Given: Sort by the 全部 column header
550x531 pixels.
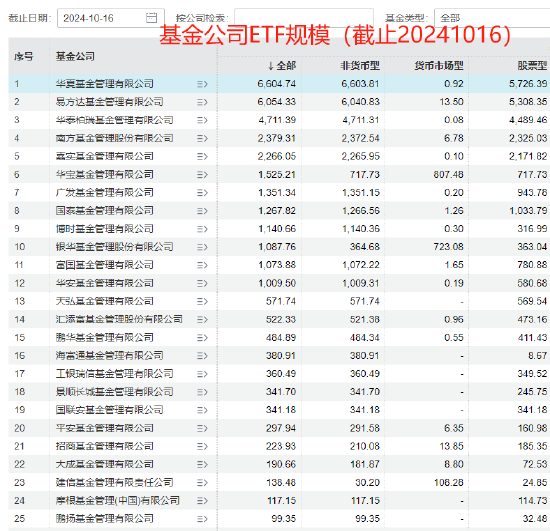Looking at the screenshot, I should pos(282,66).
